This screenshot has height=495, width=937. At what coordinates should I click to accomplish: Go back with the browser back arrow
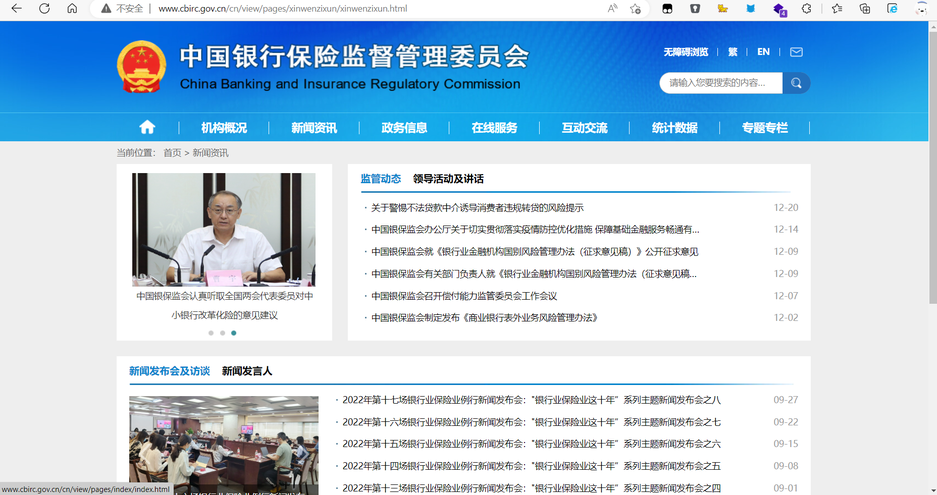pyautogui.click(x=16, y=8)
